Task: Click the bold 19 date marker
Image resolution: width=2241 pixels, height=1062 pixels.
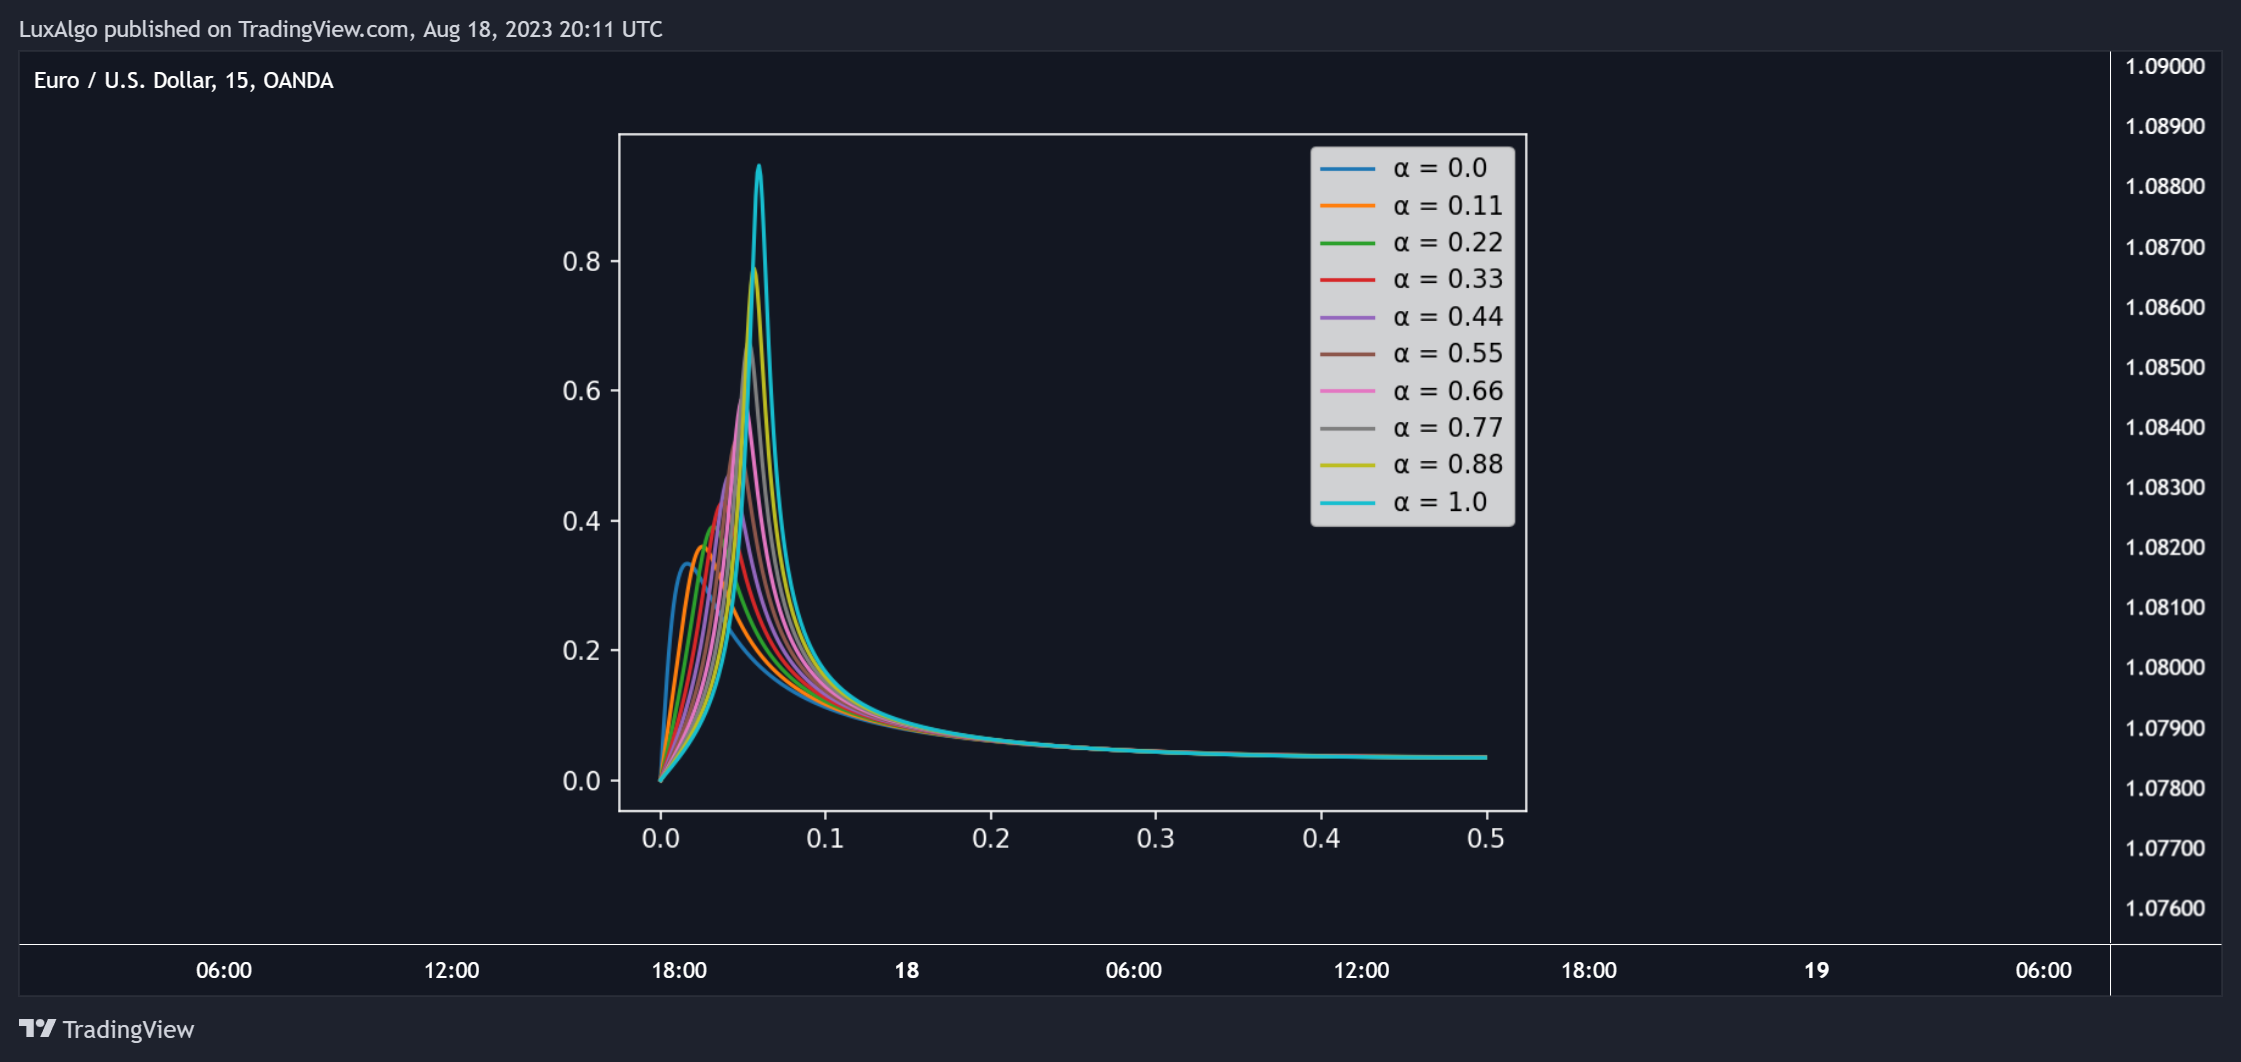Action: (1816, 970)
